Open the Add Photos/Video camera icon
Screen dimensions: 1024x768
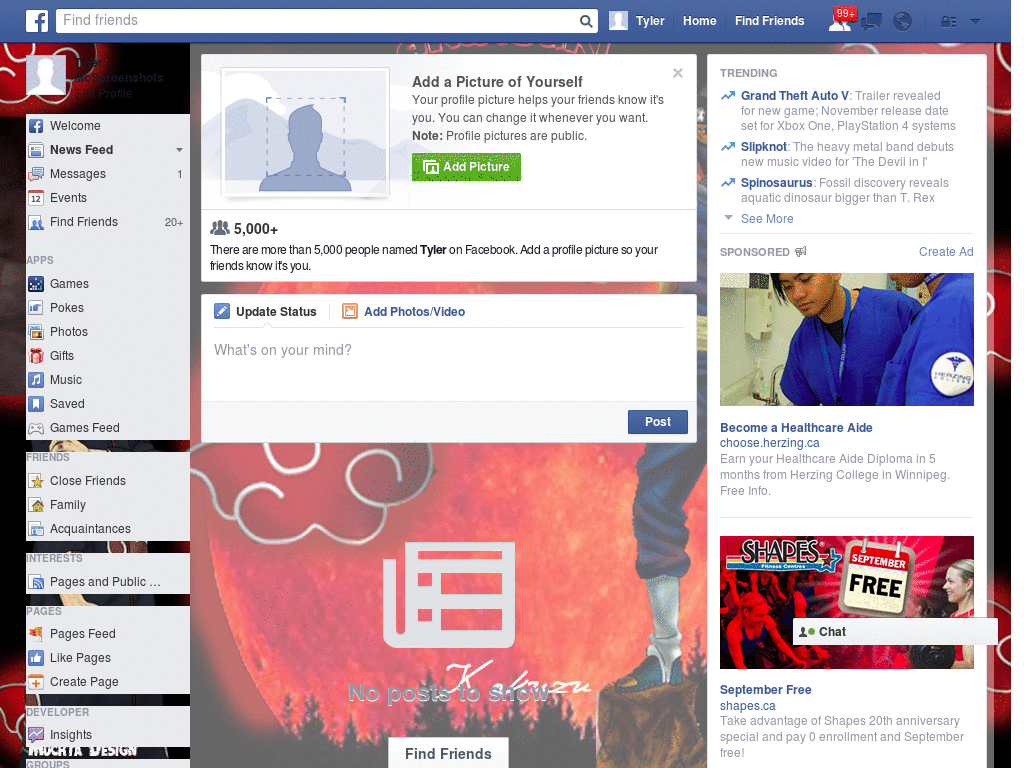tap(350, 311)
